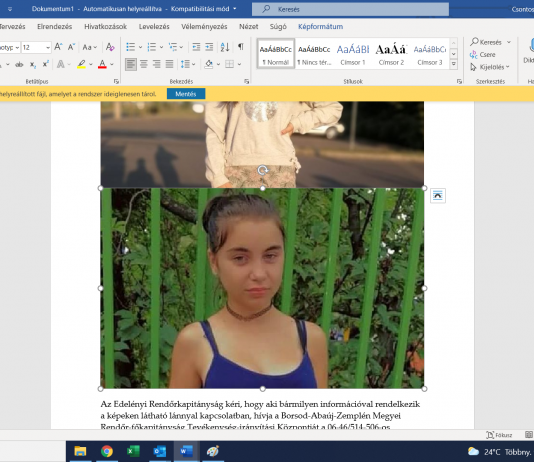Open the Súgó help tab
This screenshot has height=462, width=534.
click(x=278, y=27)
